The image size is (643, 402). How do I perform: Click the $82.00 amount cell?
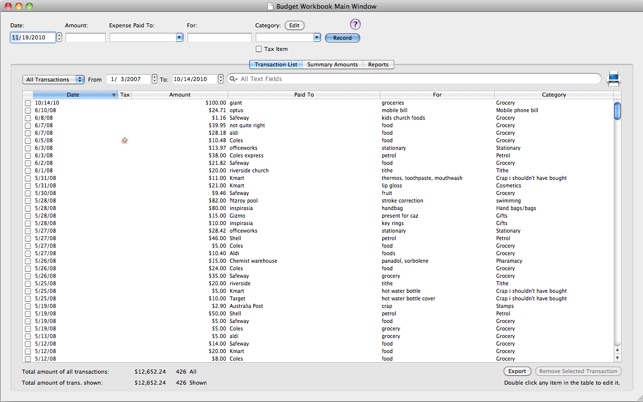pos(217,201)
